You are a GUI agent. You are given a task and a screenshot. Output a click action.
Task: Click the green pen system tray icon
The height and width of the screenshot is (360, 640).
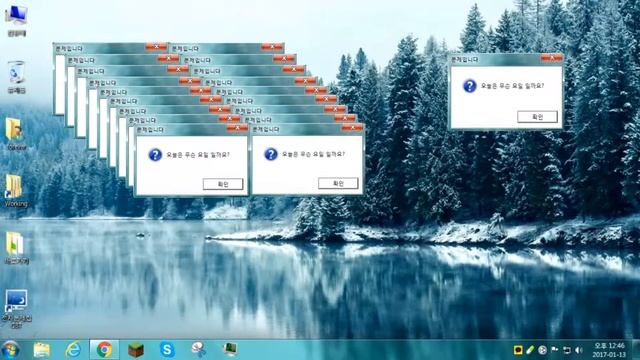[x=530, y=350]
